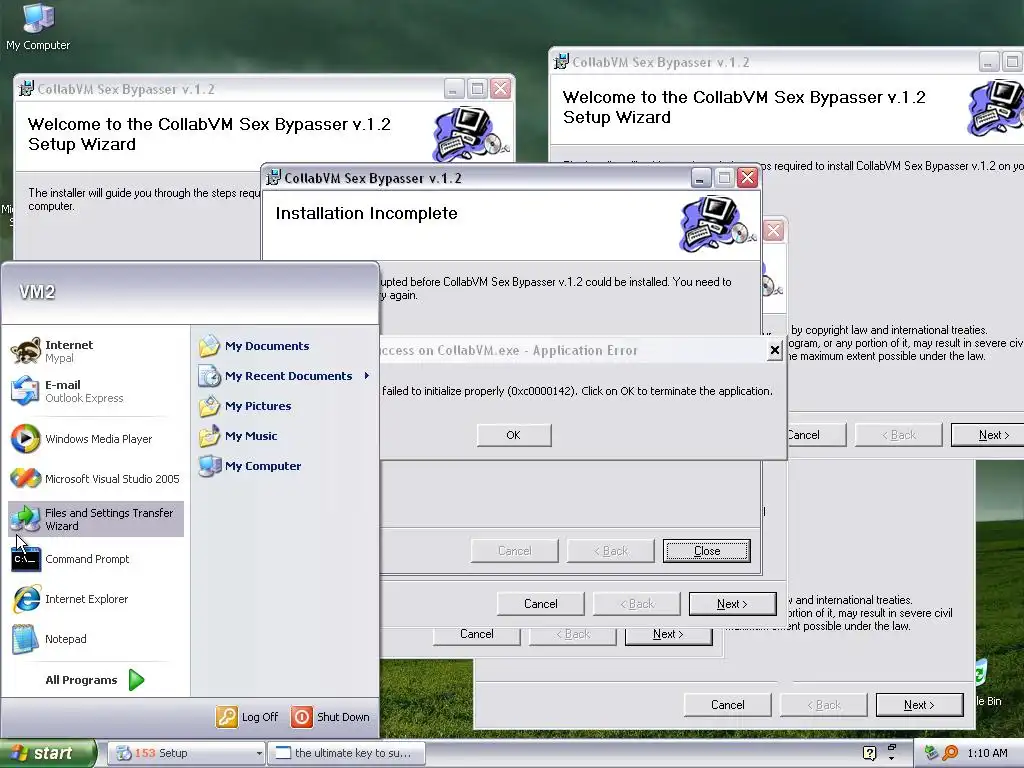
Task: Click Next below the Close button
Action: coord(733,604)
